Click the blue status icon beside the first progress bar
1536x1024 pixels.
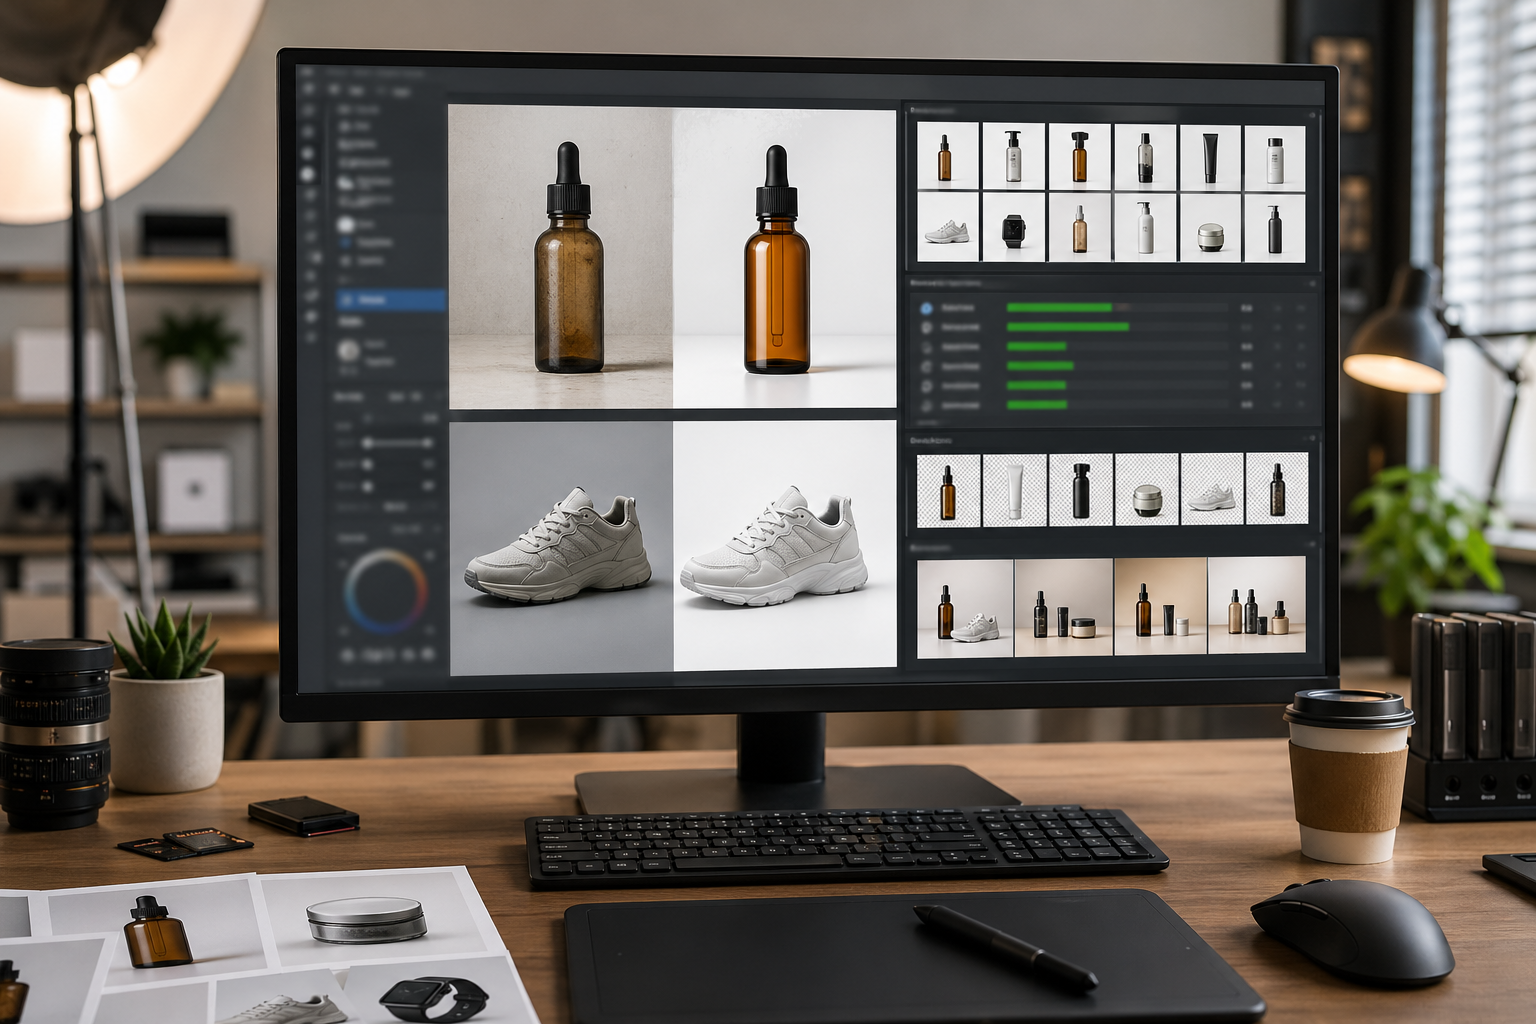[x=927, y=308]
